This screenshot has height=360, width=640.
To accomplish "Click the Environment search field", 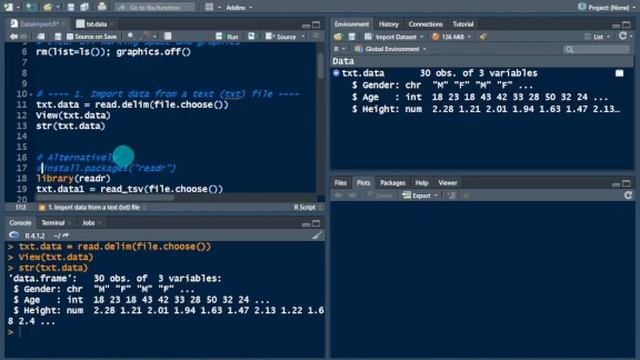I will point(596,49).
